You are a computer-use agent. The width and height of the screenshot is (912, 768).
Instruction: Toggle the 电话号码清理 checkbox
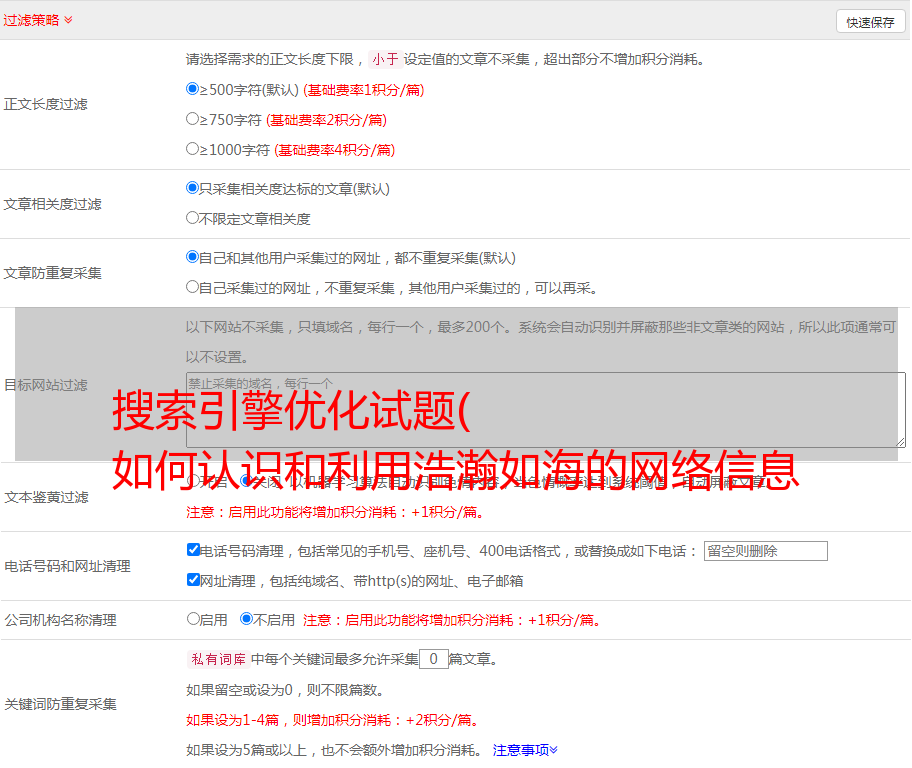[x=194, y=550]
